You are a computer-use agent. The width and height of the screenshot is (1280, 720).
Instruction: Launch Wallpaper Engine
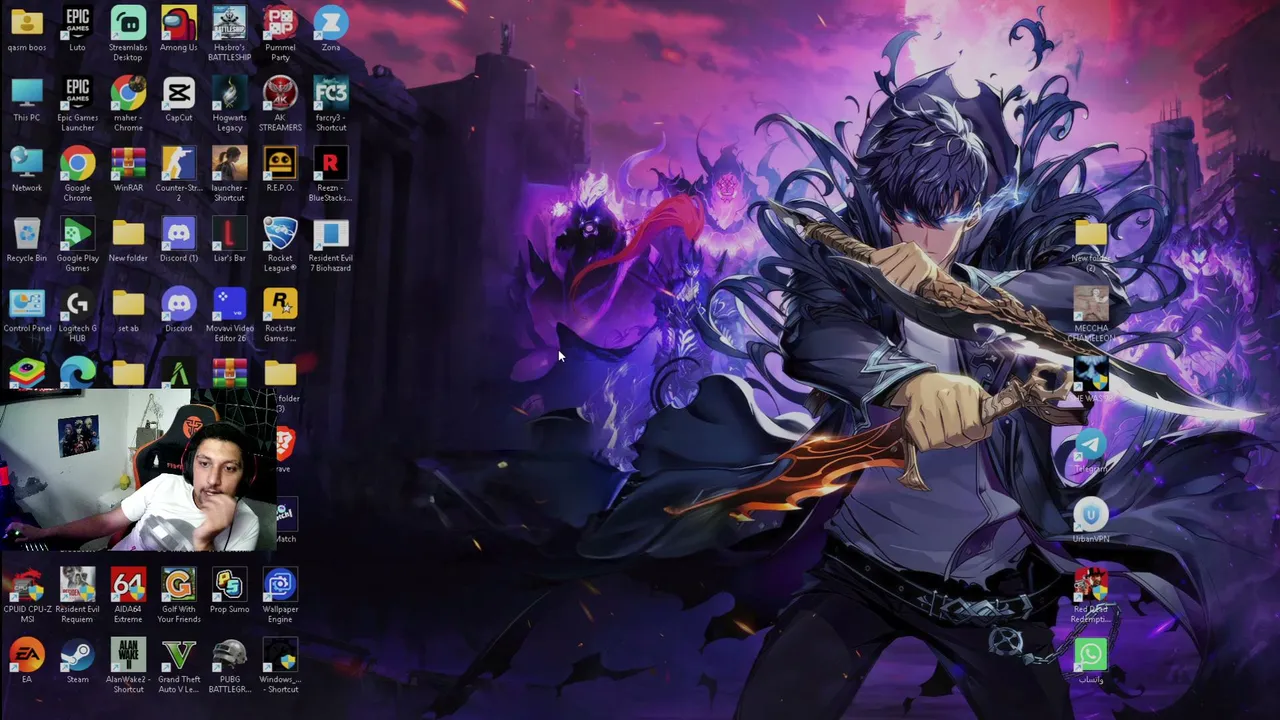(280, 596)
